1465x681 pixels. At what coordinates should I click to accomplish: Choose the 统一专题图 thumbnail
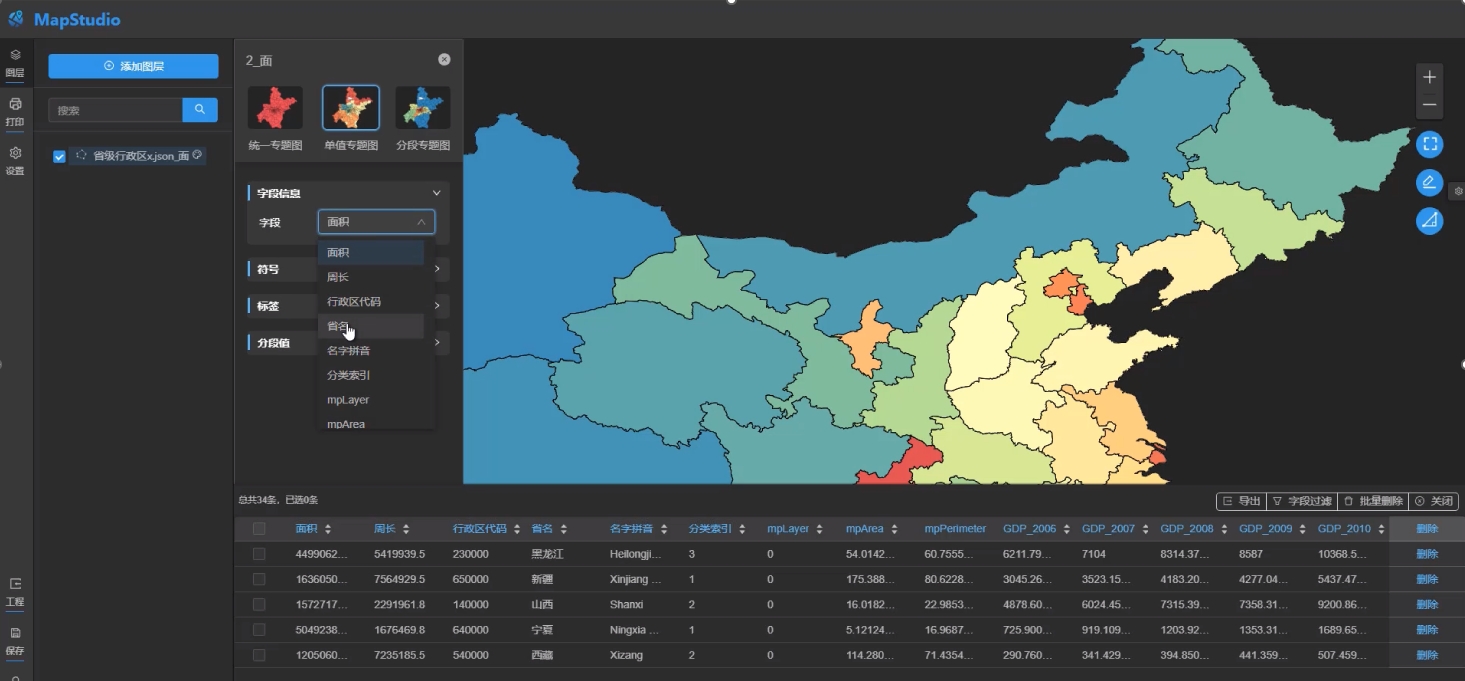[x=275, y=107]
